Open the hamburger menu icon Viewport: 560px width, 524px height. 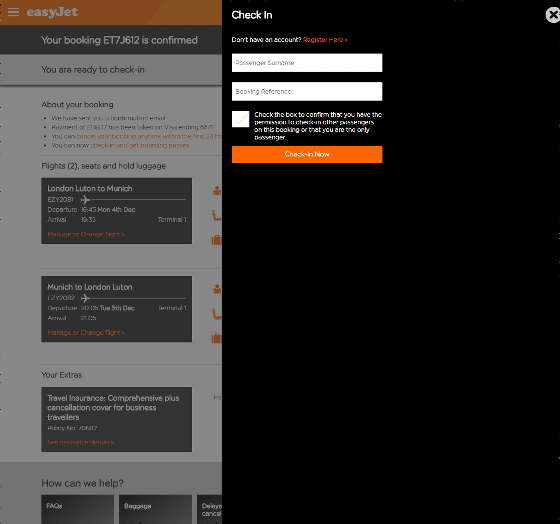pyautogui.click(x=13, y=12)
